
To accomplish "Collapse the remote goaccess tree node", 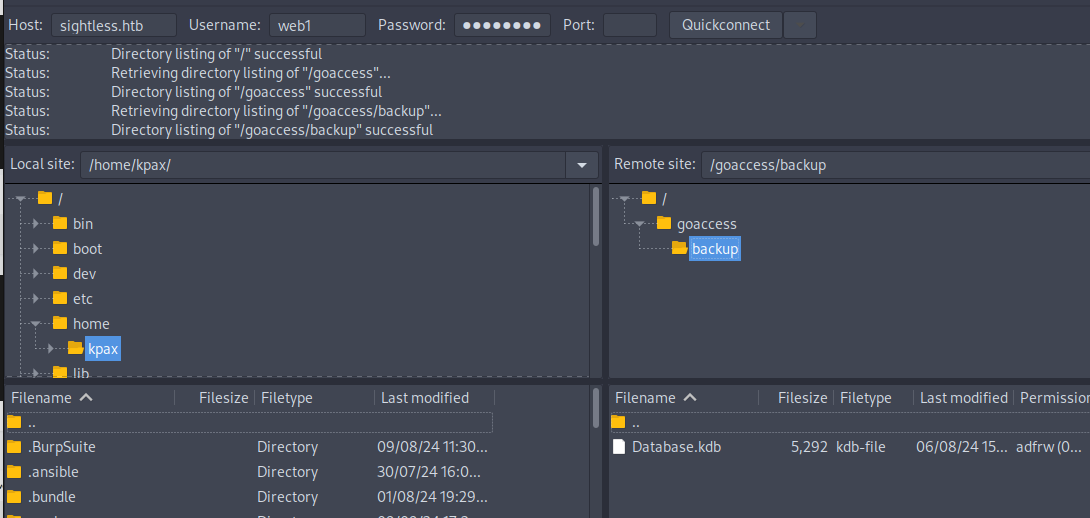I will [640, 224].
